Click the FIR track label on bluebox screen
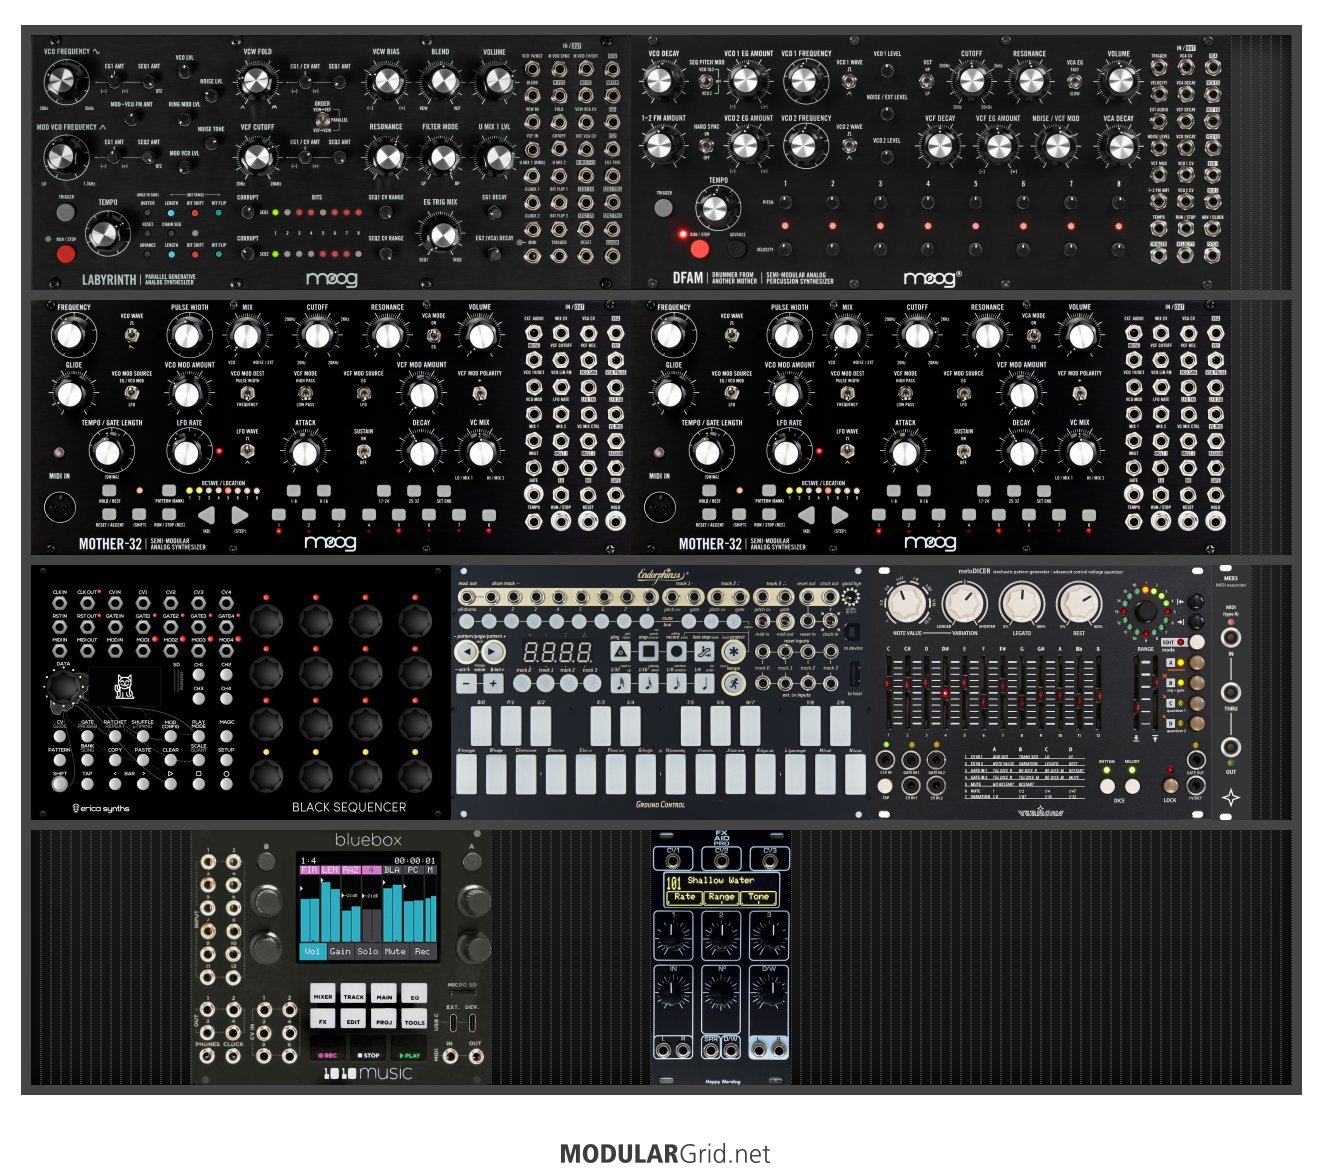This screenshot has height=1175, width=1332. [308, 870]
